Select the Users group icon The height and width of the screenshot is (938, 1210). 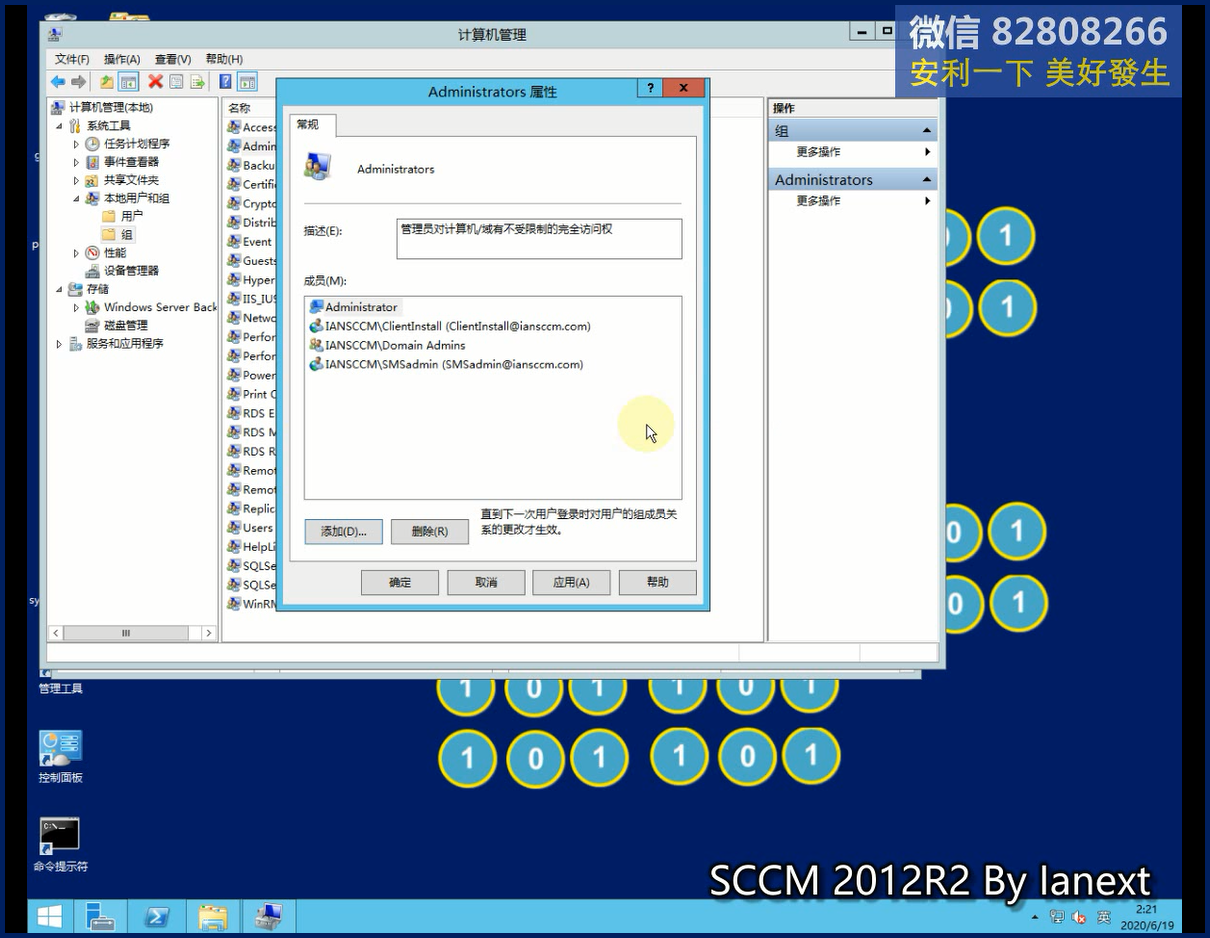tap(234, 528)
